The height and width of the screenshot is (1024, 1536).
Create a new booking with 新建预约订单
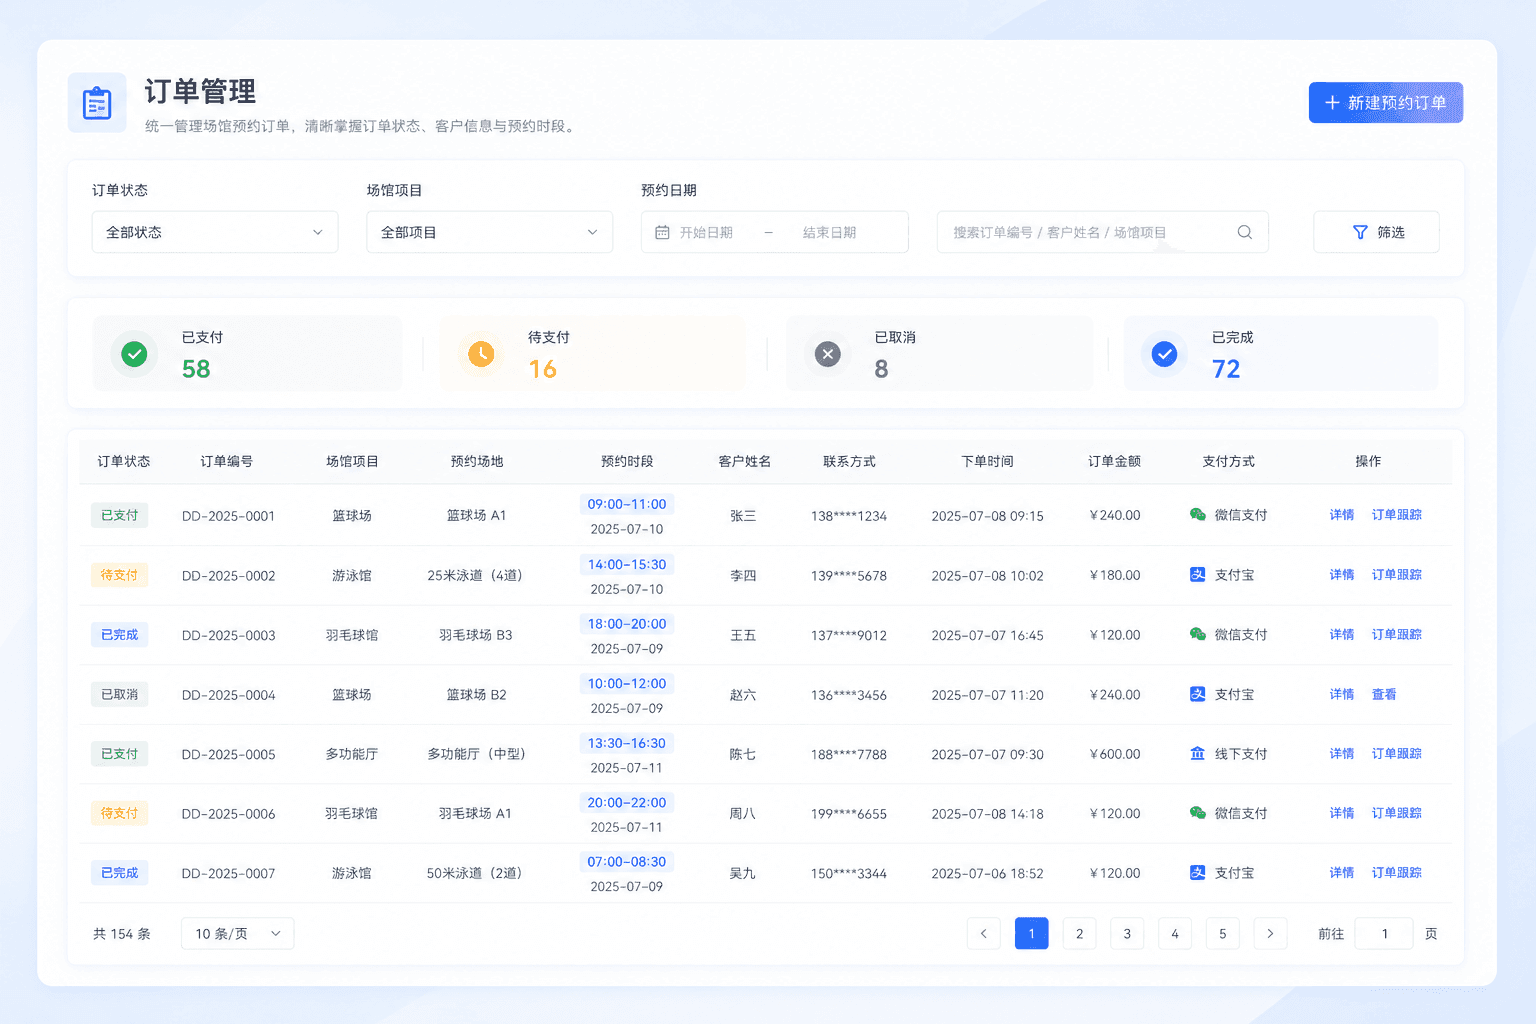[1386, 103]
